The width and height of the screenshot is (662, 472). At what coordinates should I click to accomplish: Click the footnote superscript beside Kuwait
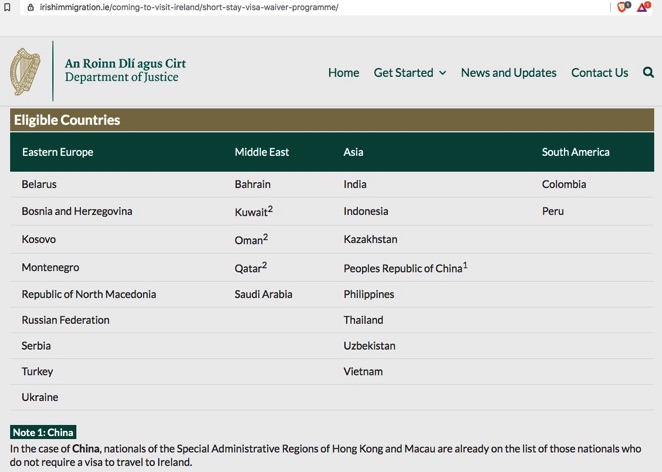(270, 209)
